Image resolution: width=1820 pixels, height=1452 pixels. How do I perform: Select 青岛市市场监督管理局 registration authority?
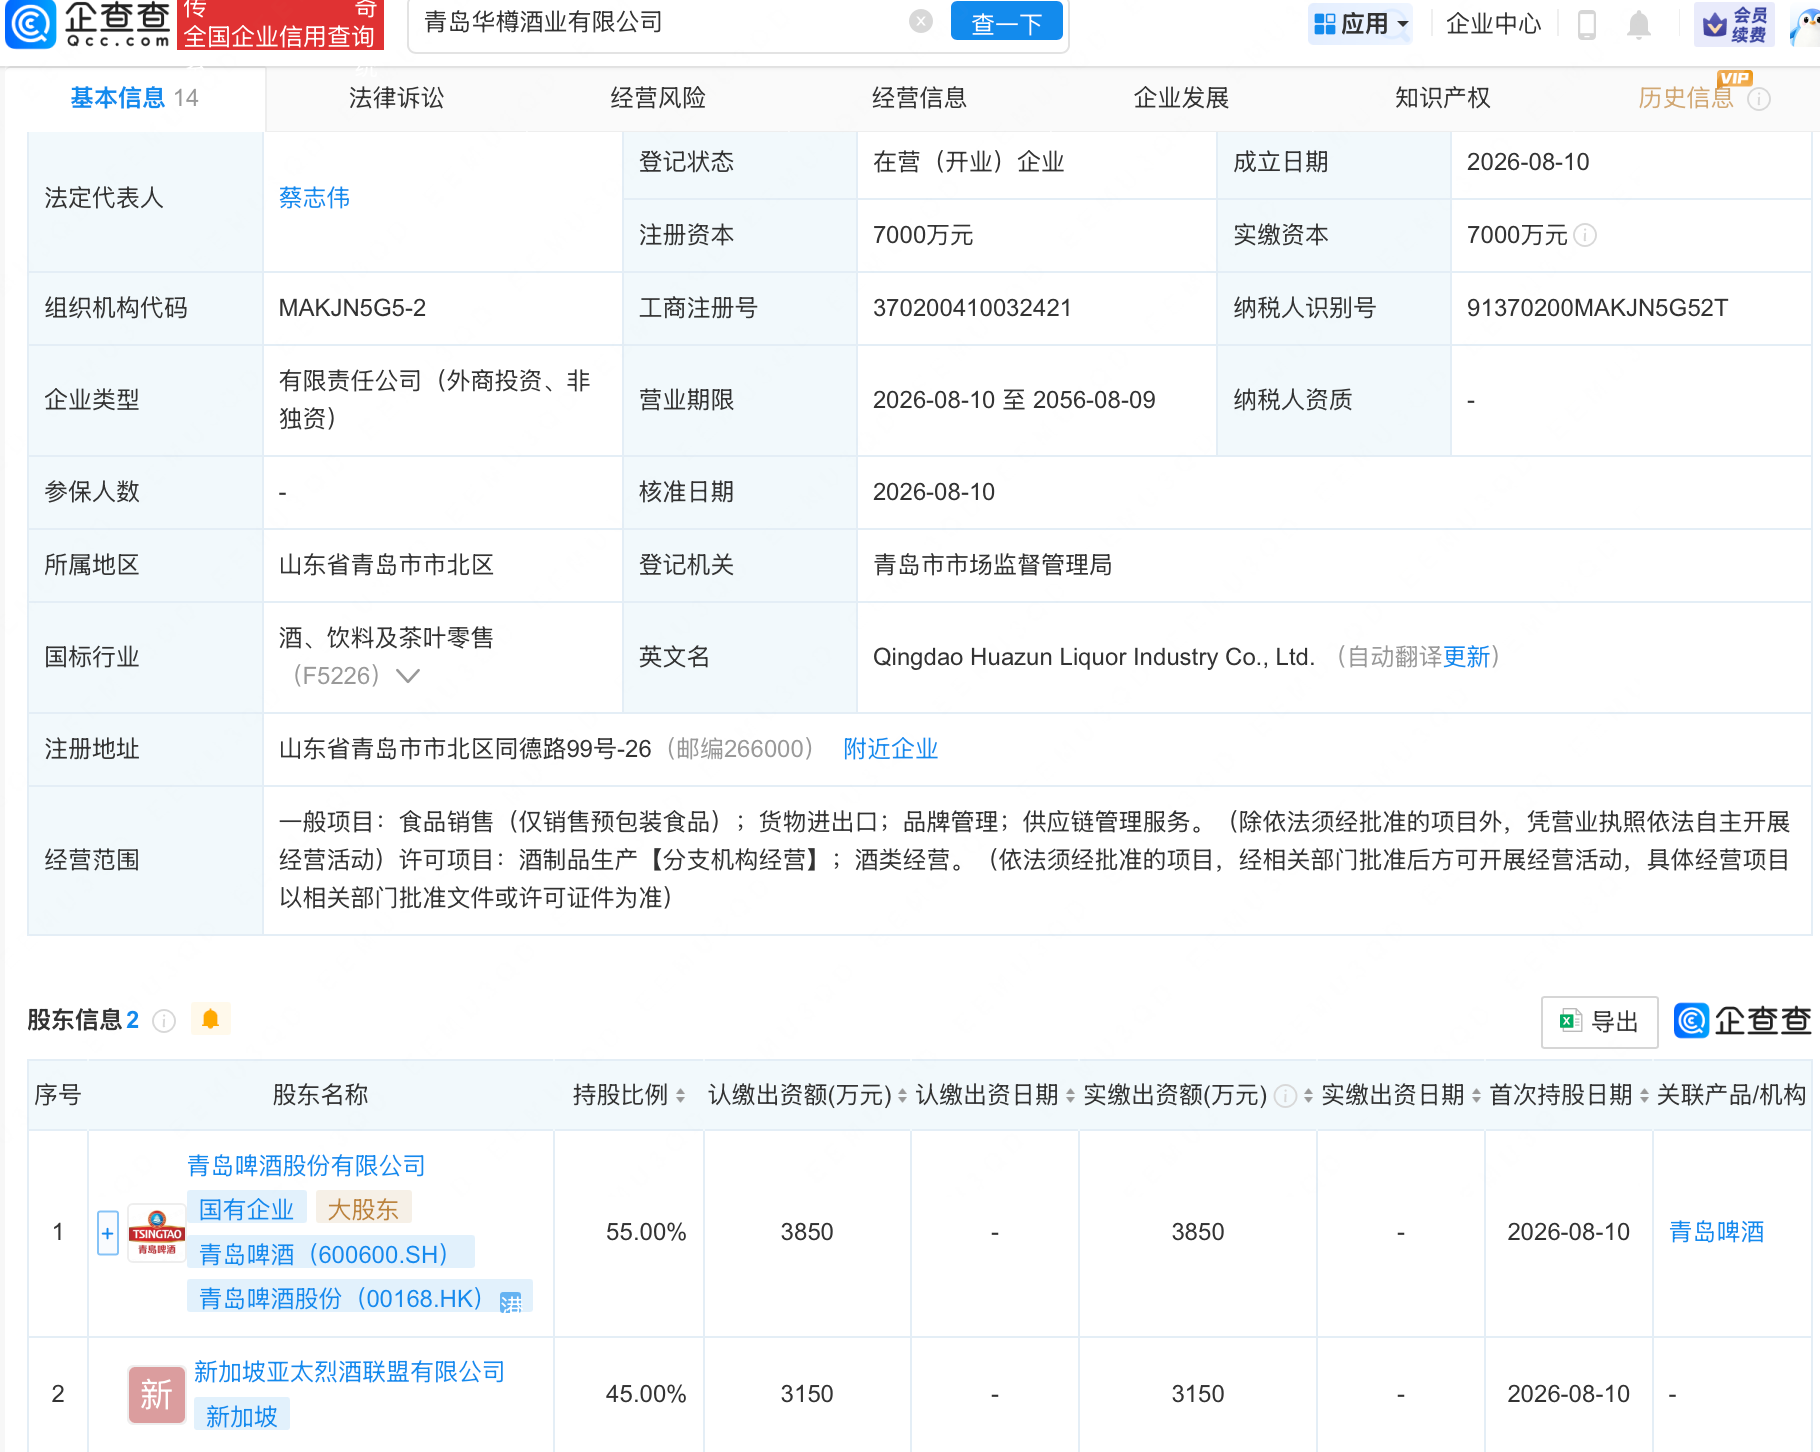click(993, 565)
